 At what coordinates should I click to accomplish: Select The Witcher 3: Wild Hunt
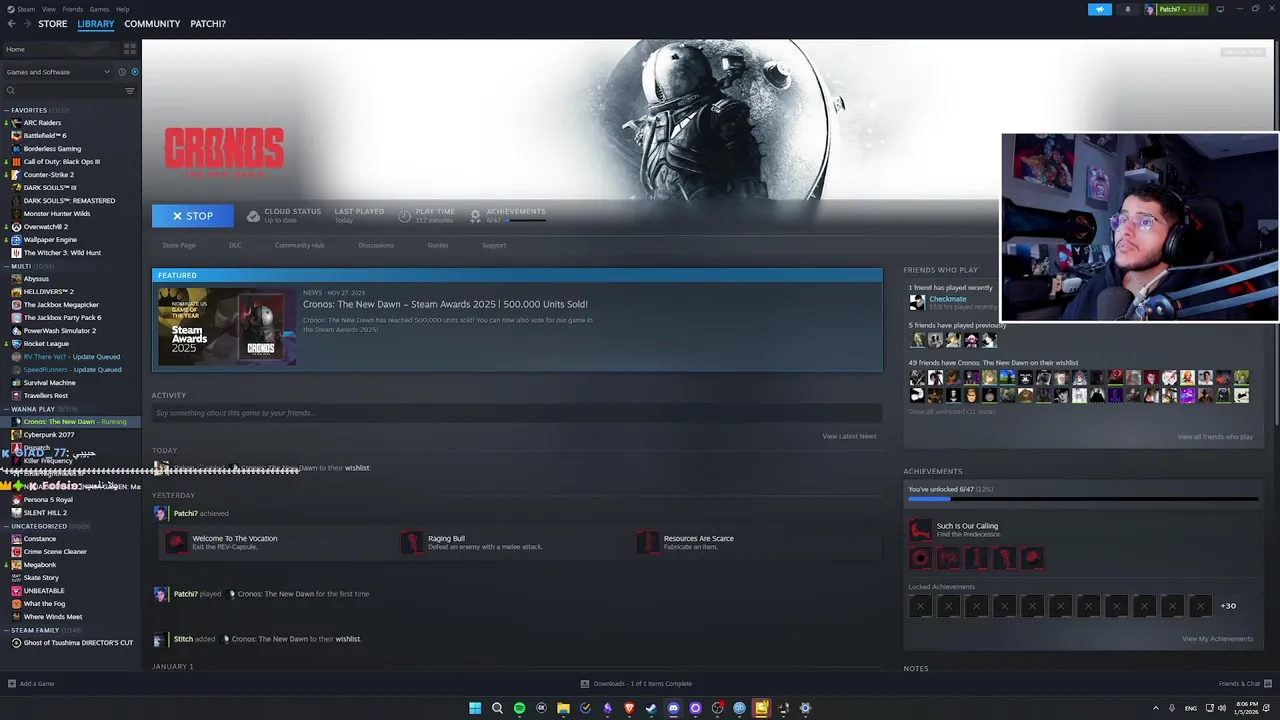[62, 253]
